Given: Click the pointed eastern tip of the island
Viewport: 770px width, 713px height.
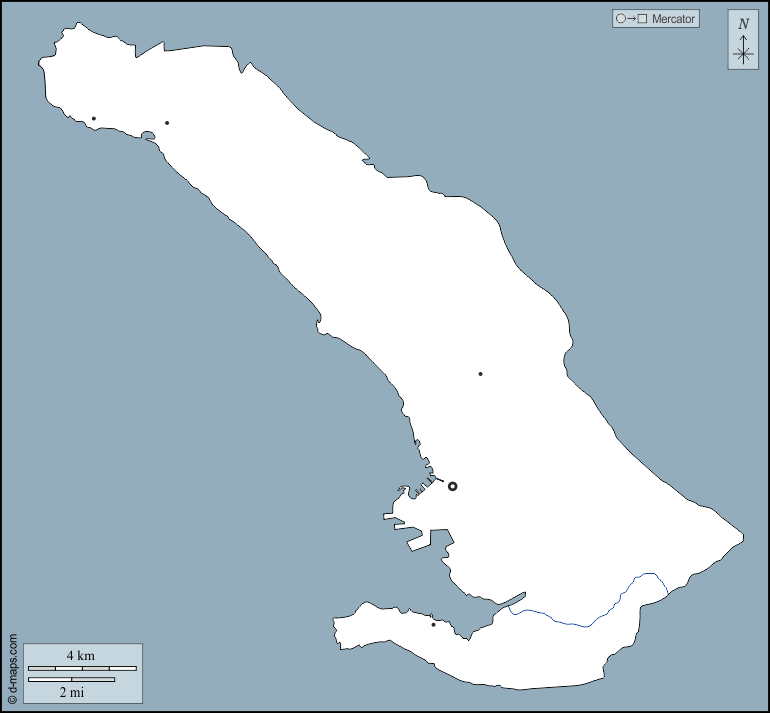Looking at the screenshot, I should coord(743,537).
